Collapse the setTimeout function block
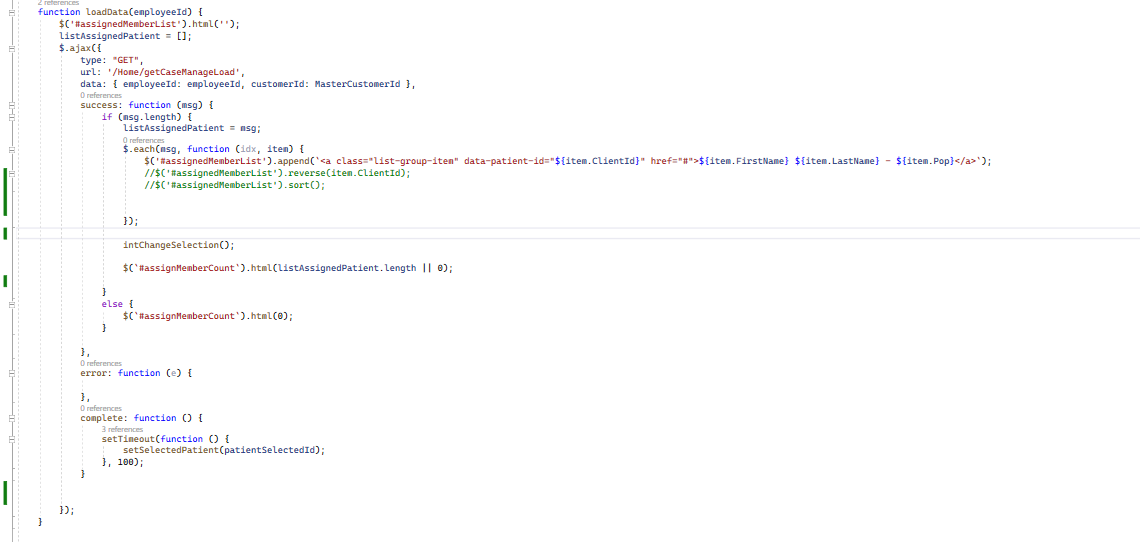The height and width of the screenshot is (542, 1140). point(11,439)
